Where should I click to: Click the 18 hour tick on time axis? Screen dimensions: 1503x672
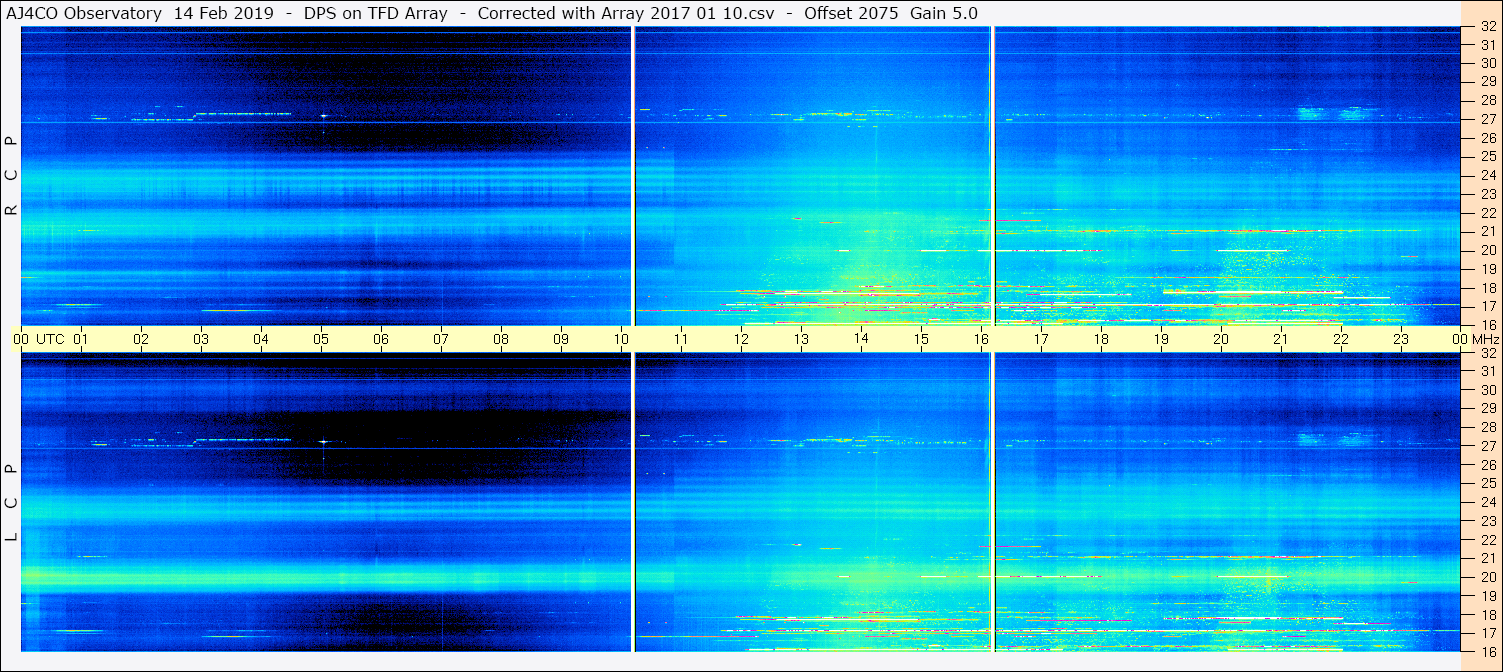1101,339
